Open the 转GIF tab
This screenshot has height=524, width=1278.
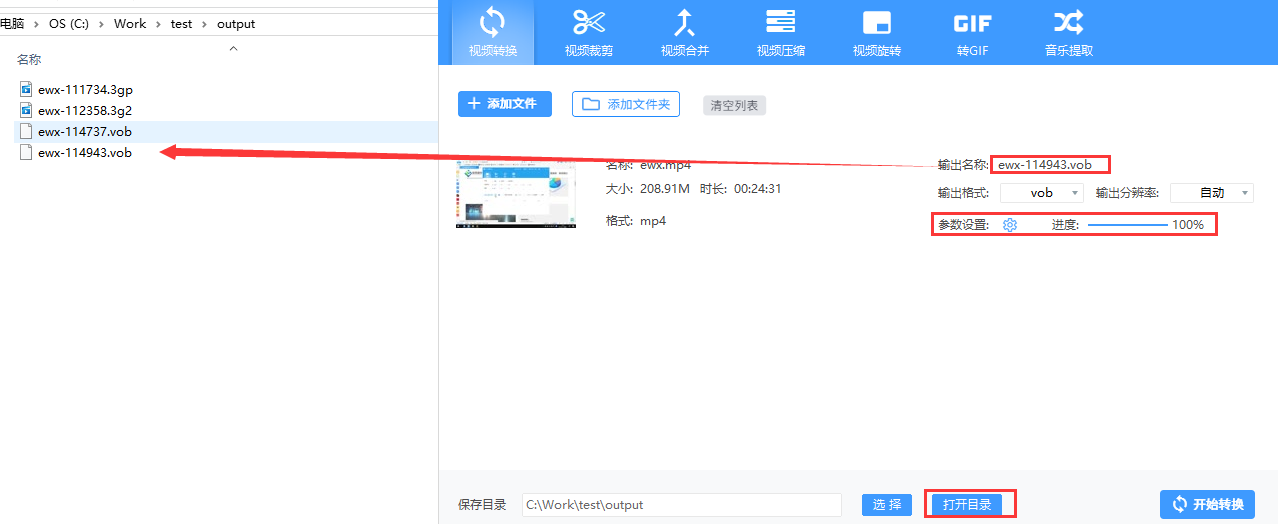click(x=972, y=32)
